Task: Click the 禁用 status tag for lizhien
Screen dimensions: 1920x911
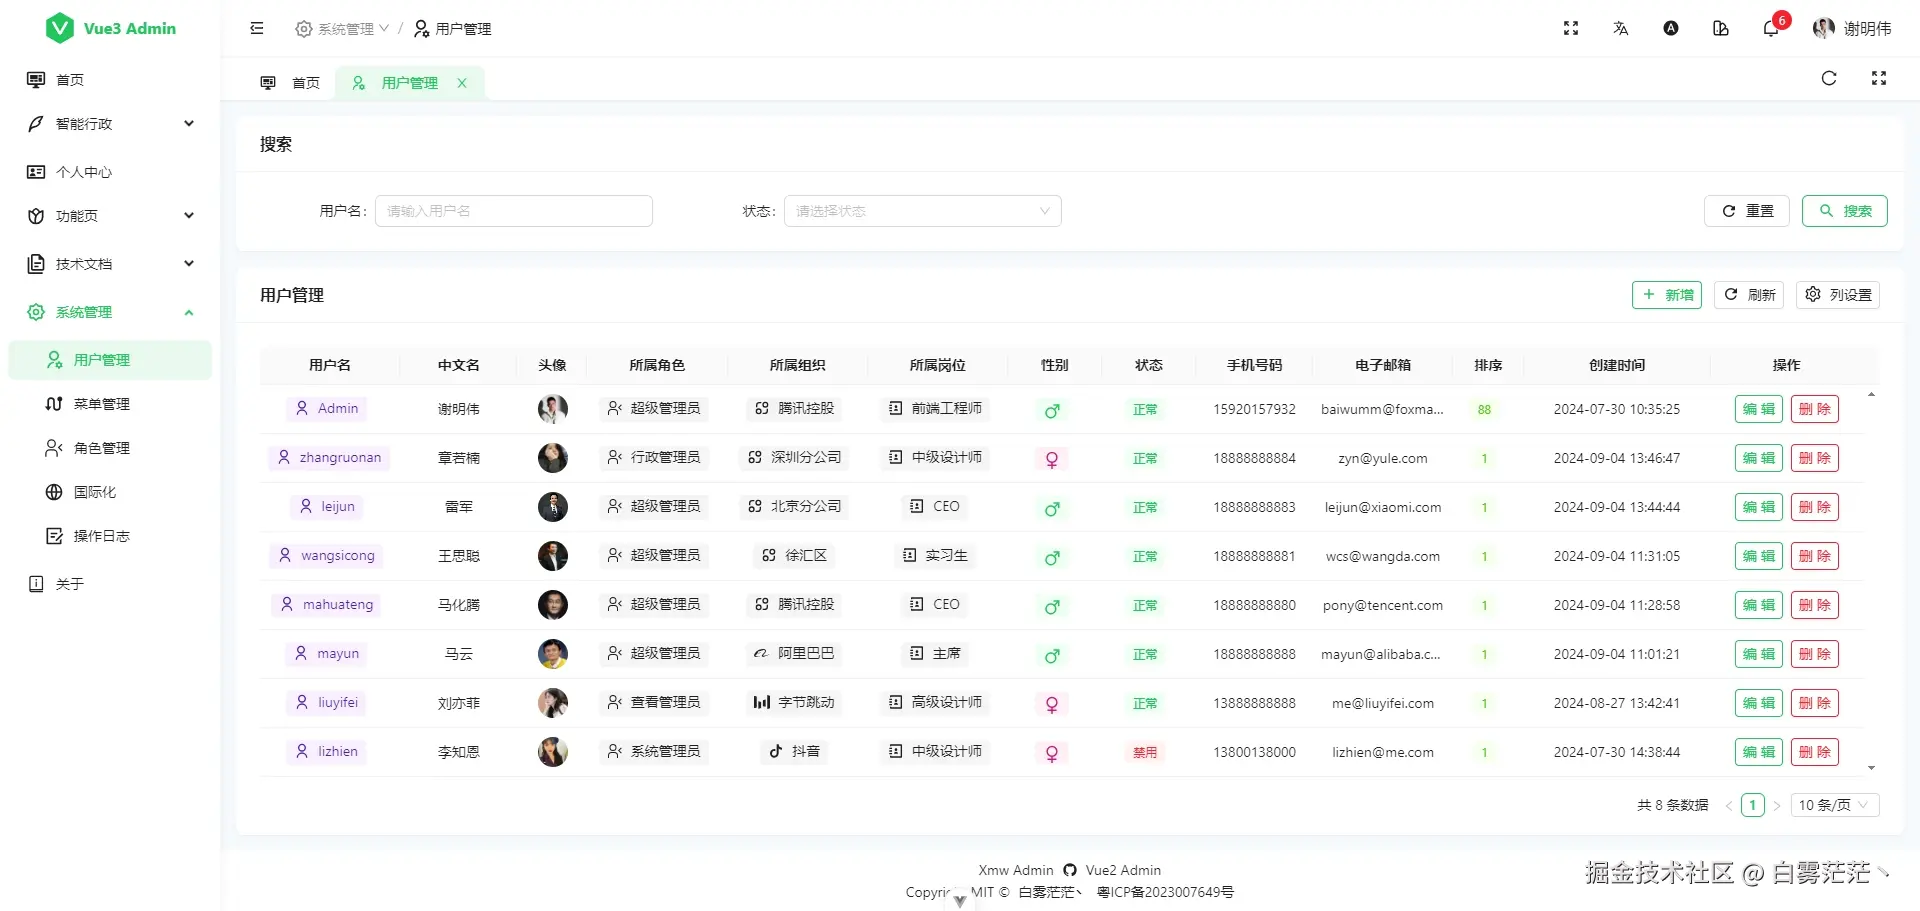Action: [x=1145, y=753]
